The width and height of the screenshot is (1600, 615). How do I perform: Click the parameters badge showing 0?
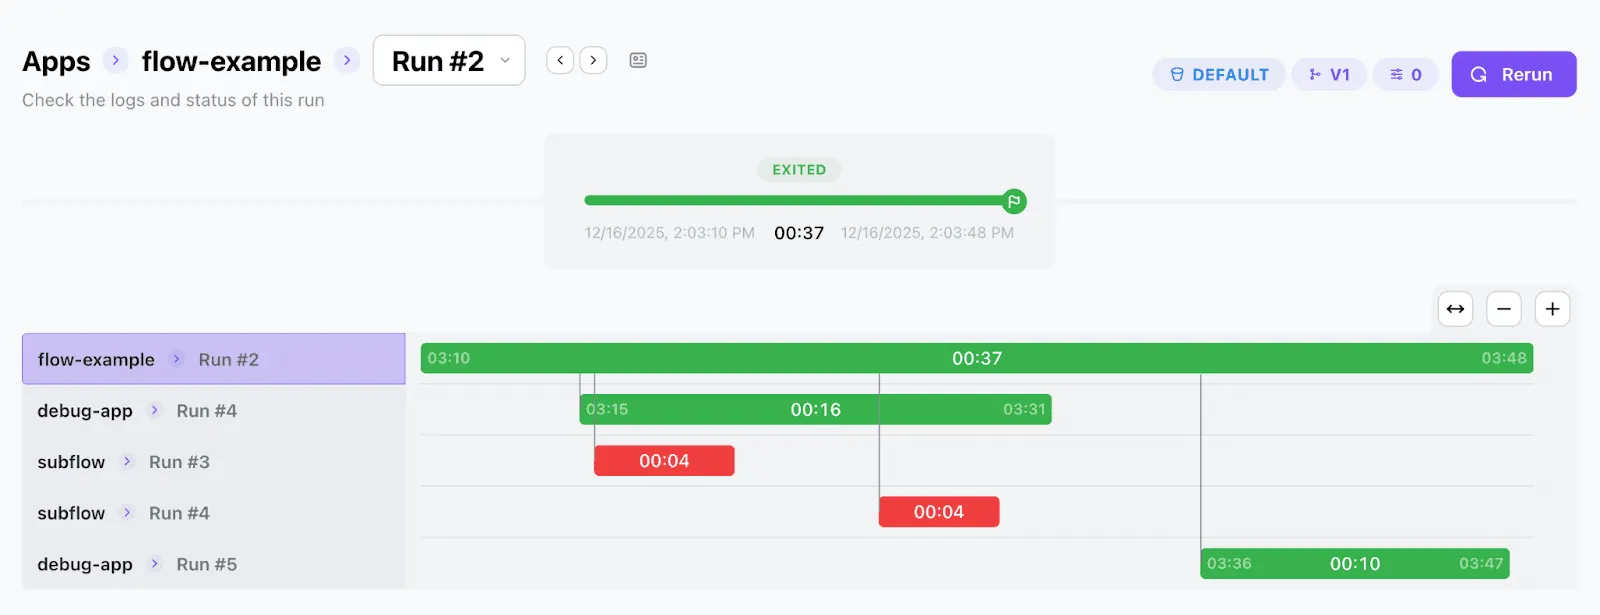tap(1405, 74)
